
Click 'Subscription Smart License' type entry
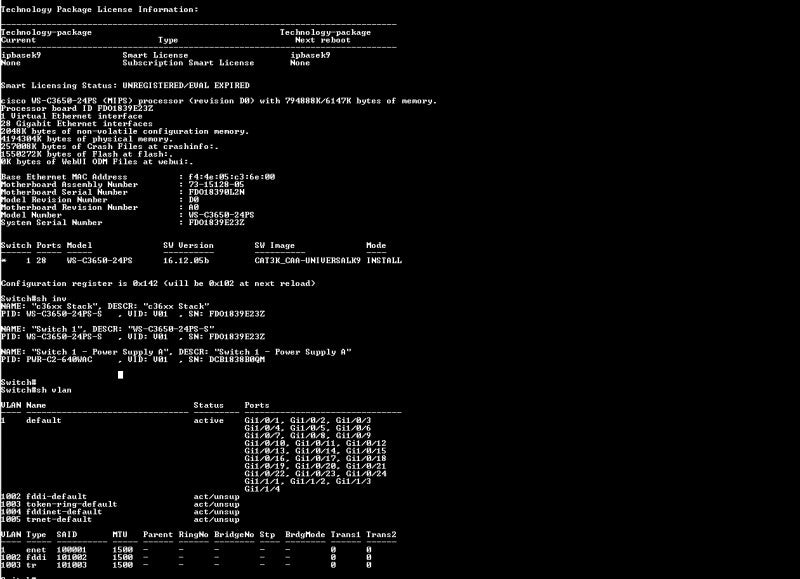pos(188,63)
